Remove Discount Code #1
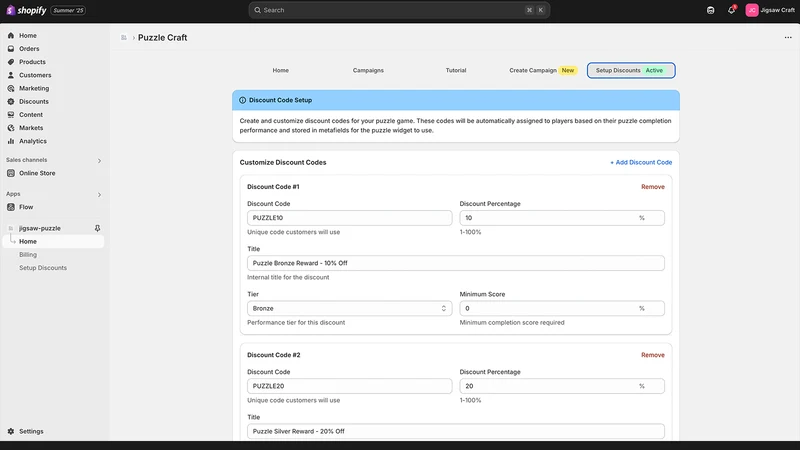Screen dimensions: 800x450 tap(653, 187)
